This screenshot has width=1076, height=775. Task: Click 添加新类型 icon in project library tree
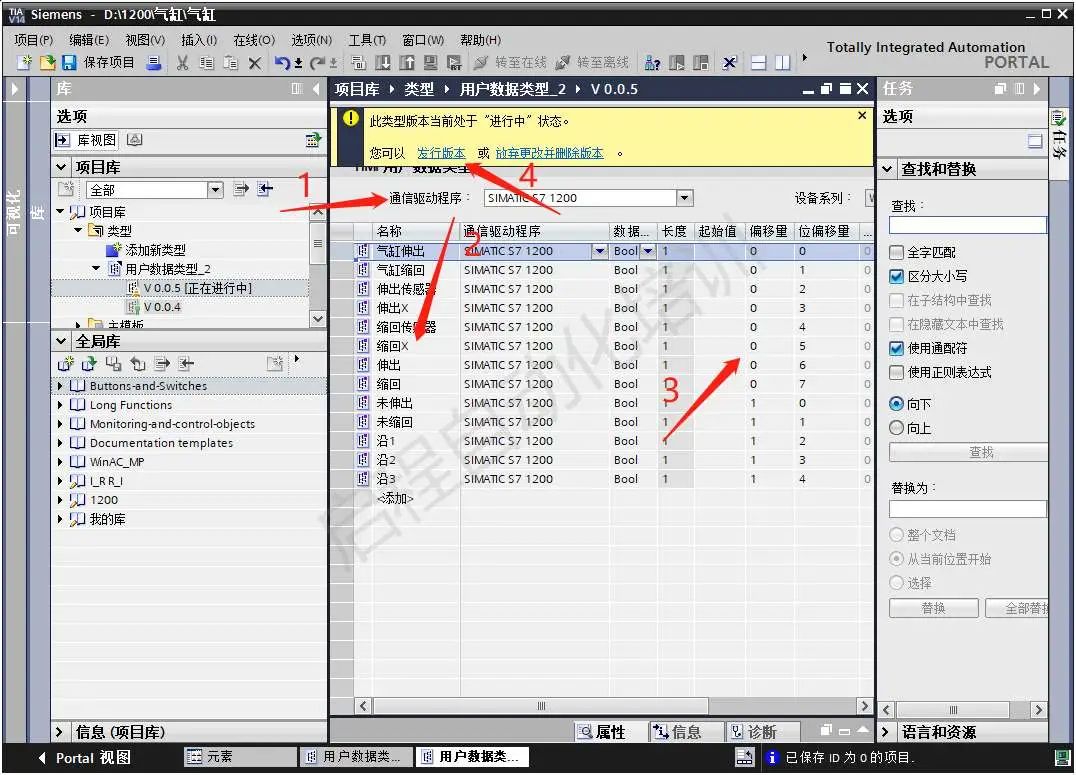(114, 250)
